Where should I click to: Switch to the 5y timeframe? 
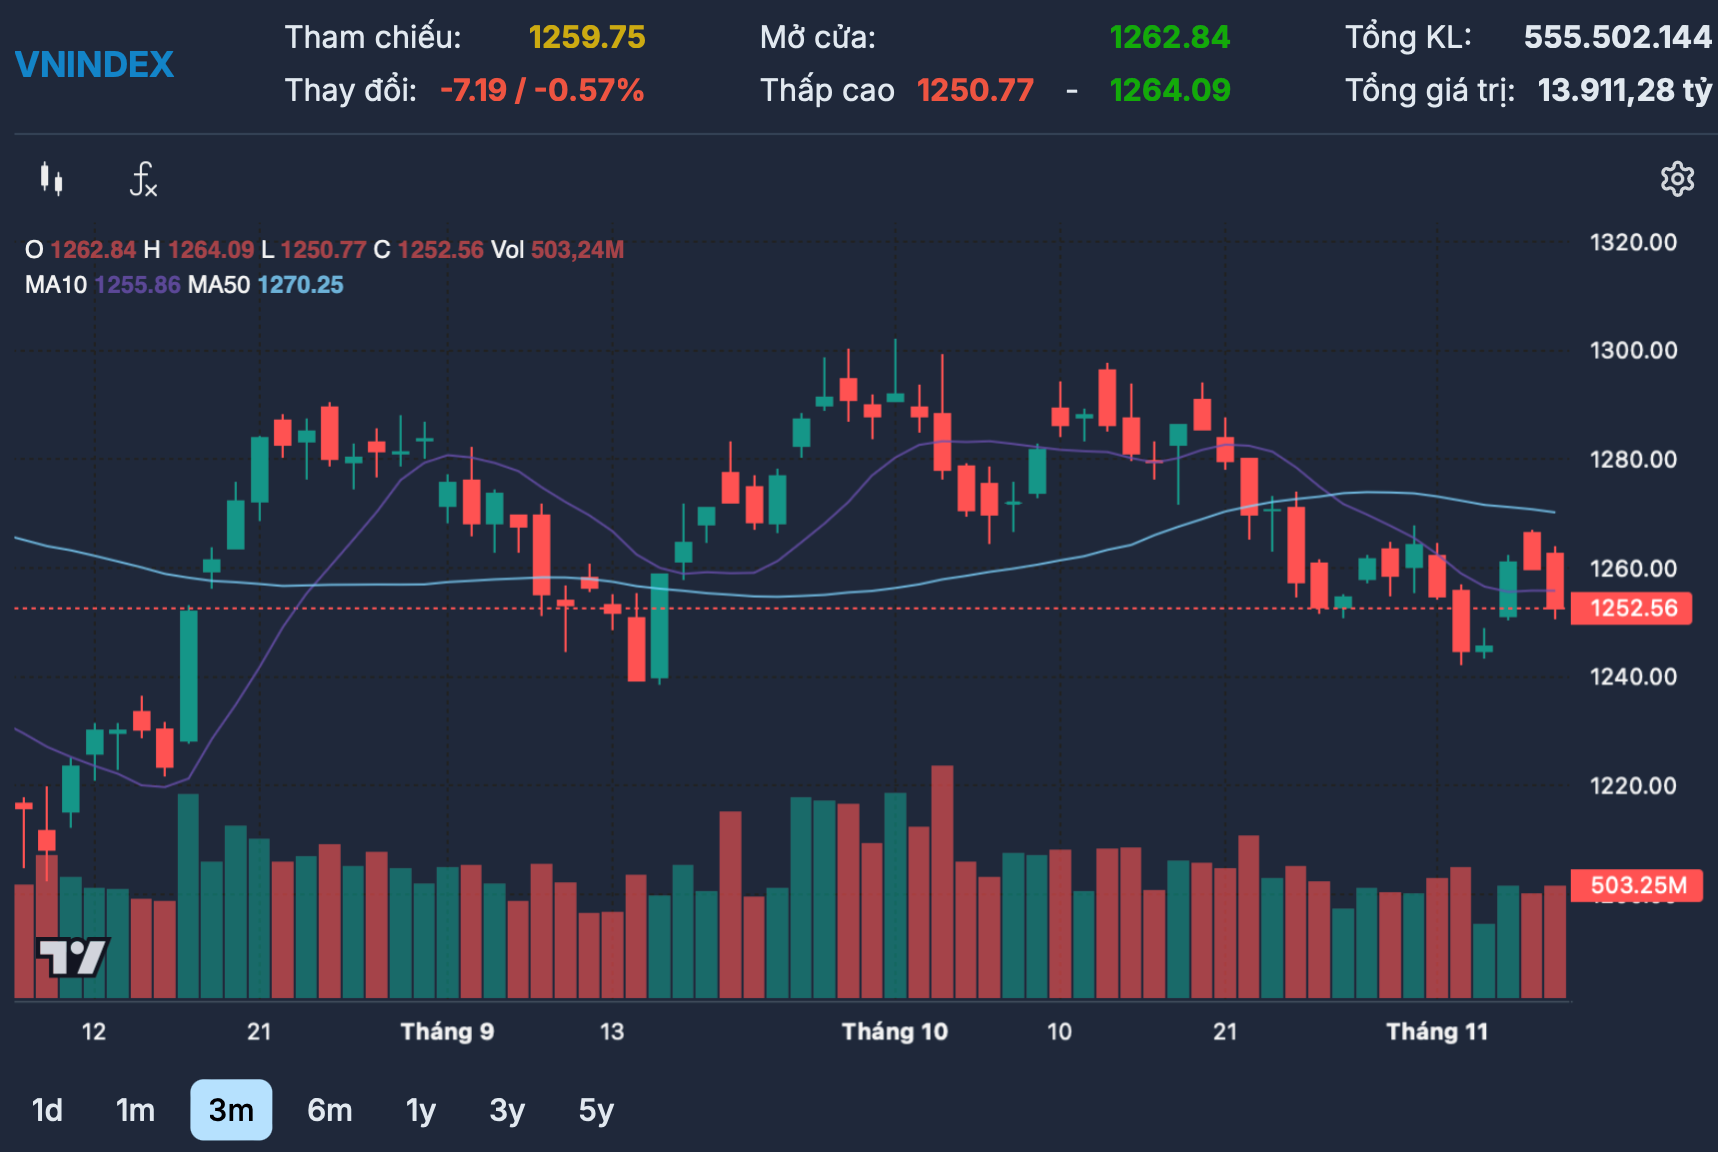pos(596,1110)
